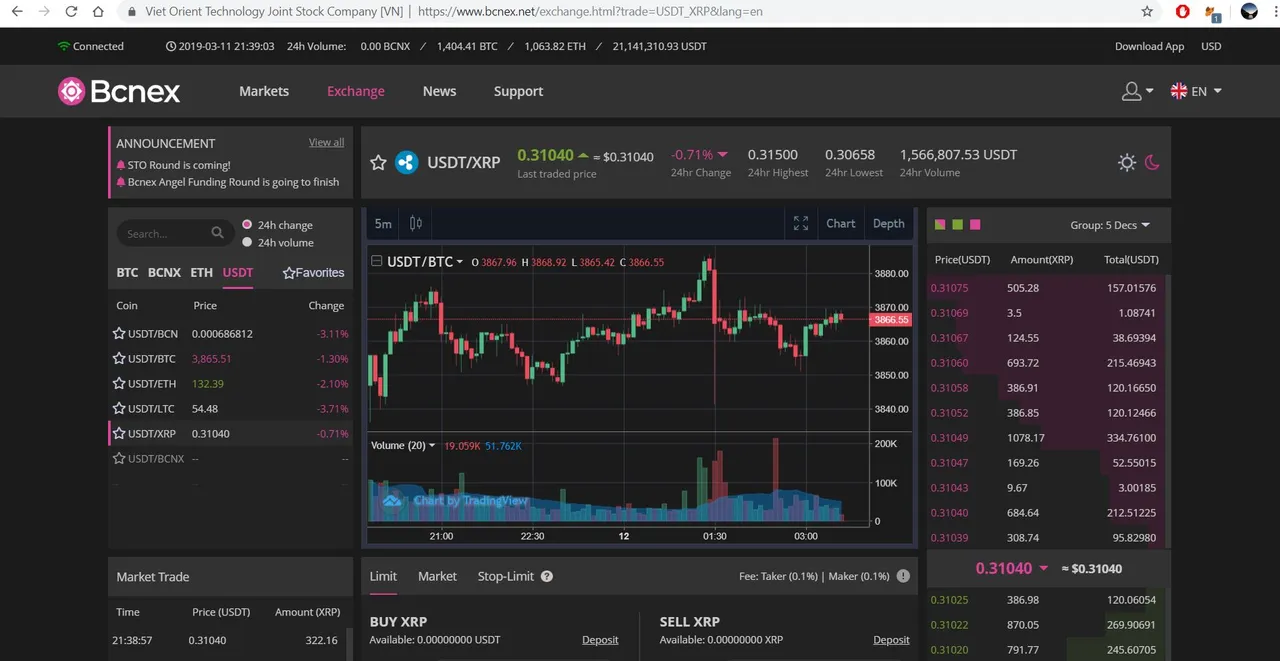Image resolution: width=1280 pixels, height=661 pixels.
Task: Click the Bcnex logo
Action: (x=119, y=91)
